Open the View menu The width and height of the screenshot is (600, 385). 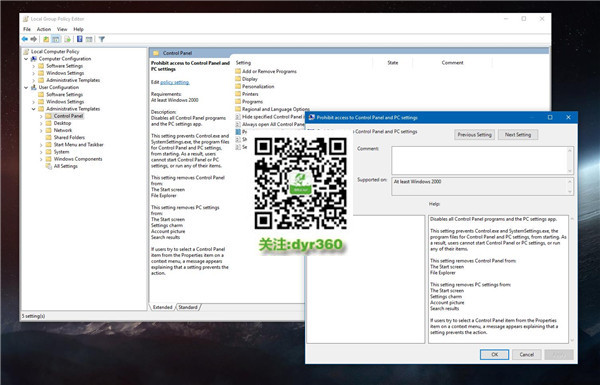pos(62,29)
